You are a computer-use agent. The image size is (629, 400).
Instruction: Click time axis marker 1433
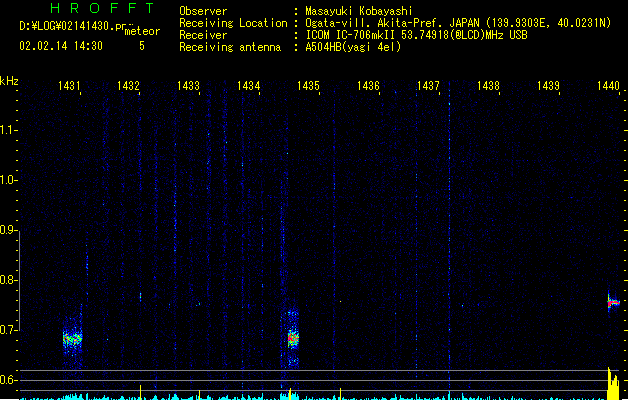188,86
